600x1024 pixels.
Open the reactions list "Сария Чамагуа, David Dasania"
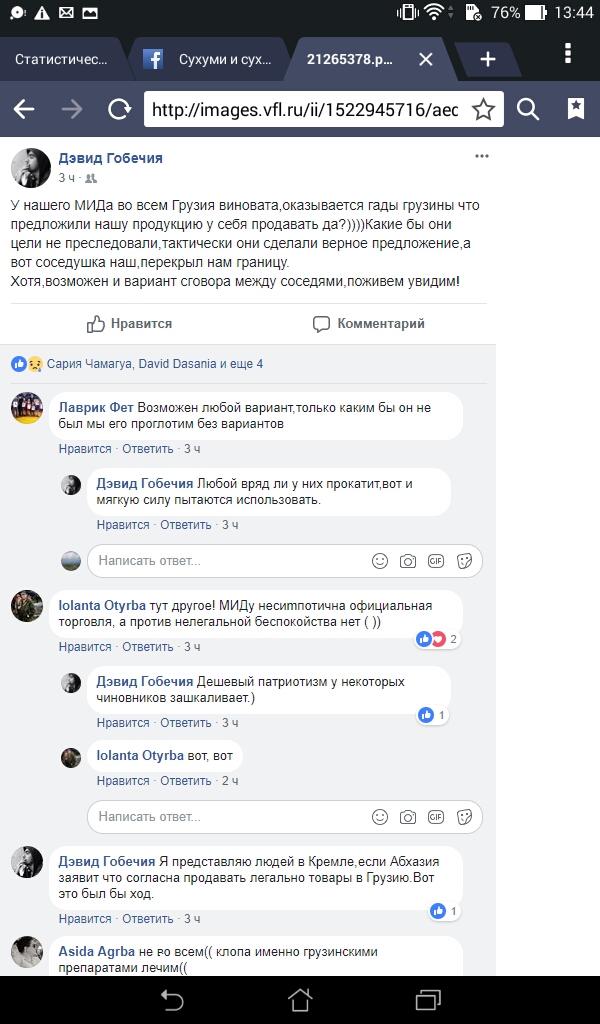click(x=154, y=364)
